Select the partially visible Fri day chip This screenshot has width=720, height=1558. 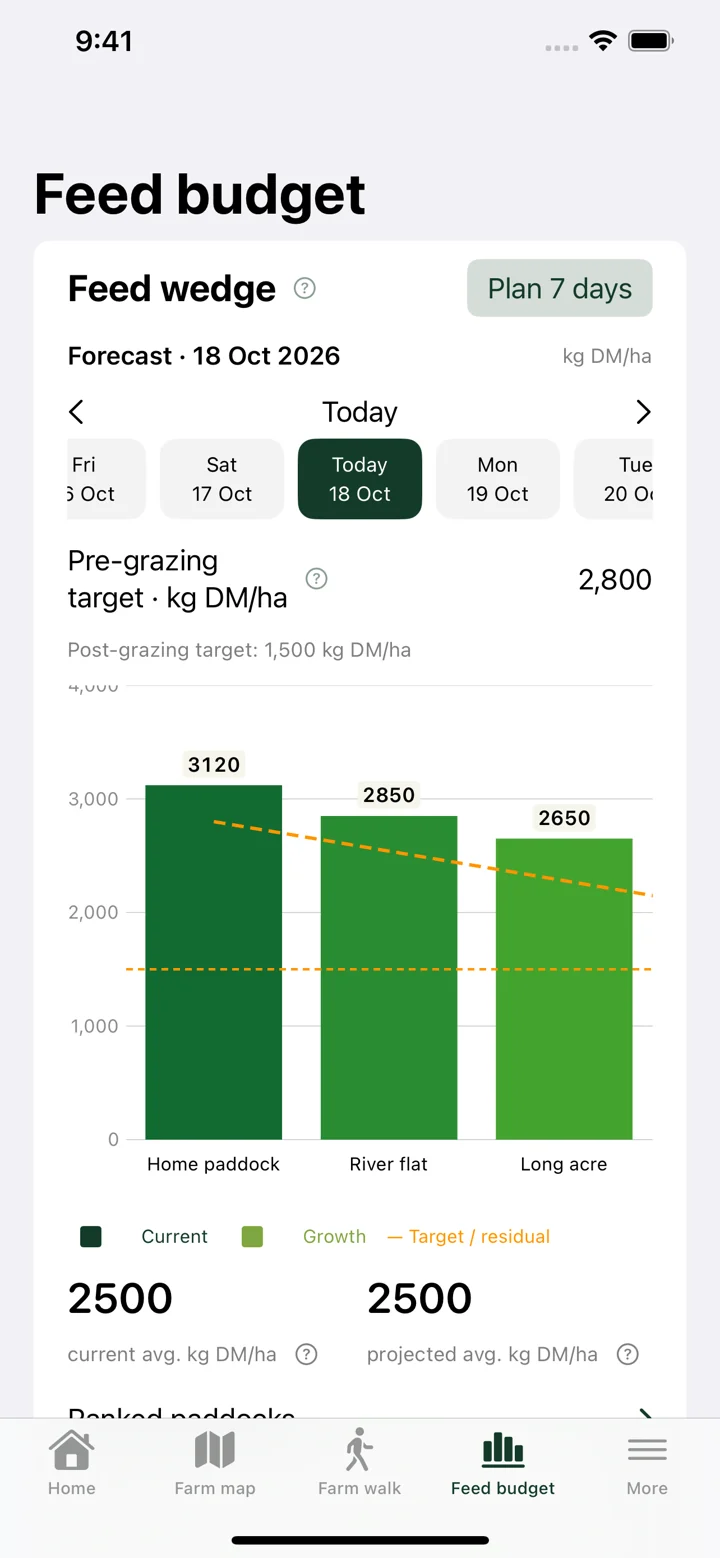[x=106, y=479]
